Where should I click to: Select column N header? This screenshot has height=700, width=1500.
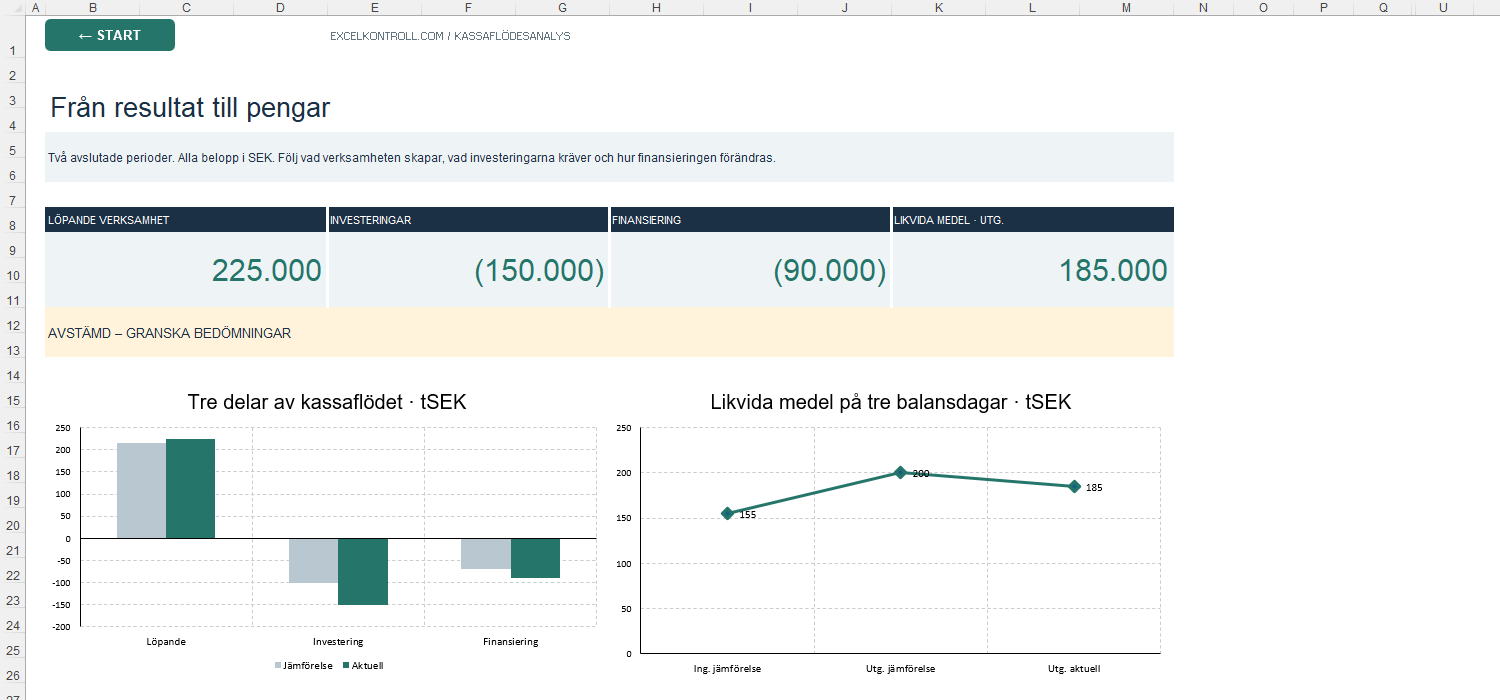point(1204,8)
